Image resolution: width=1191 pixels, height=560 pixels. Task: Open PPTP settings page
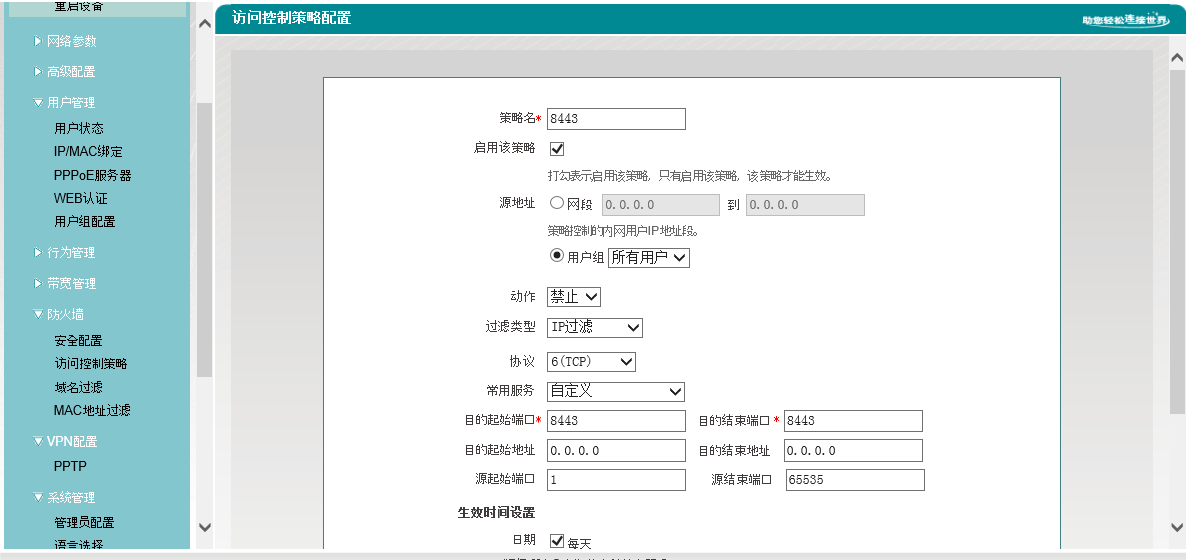pyautogui.click(x=71, y=466)
